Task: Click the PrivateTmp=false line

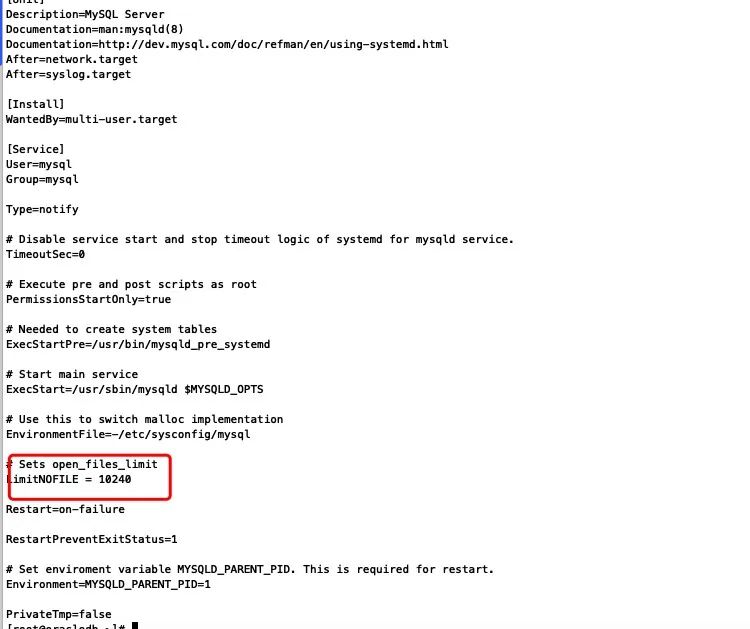Action: (58, 614)
